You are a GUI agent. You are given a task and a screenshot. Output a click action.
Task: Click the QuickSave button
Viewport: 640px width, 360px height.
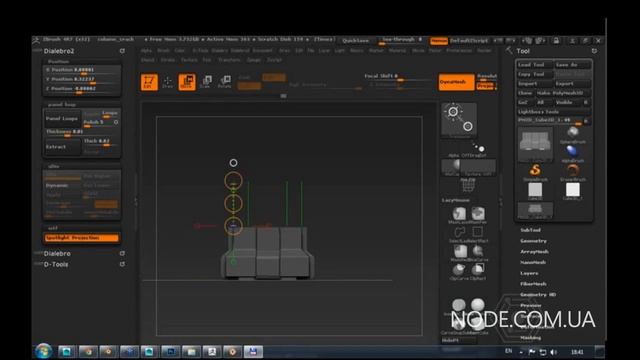click(356, 40)
